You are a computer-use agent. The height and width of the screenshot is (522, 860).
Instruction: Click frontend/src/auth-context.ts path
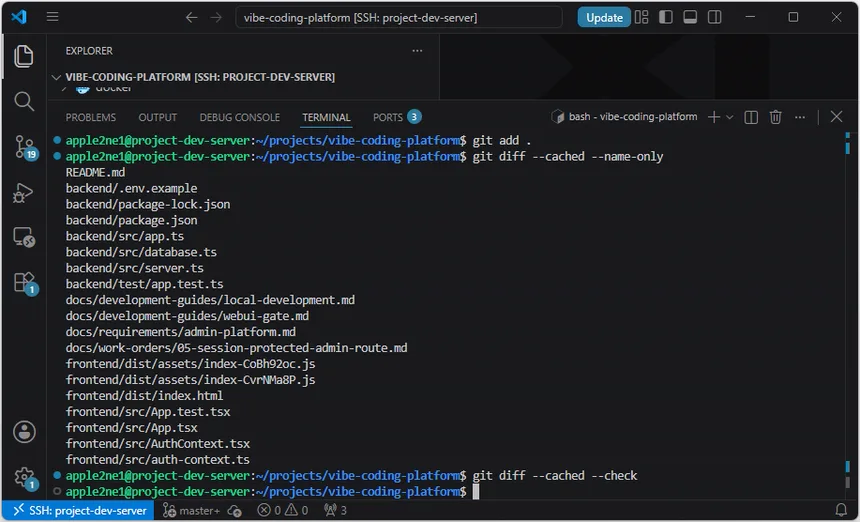(158, 459)
